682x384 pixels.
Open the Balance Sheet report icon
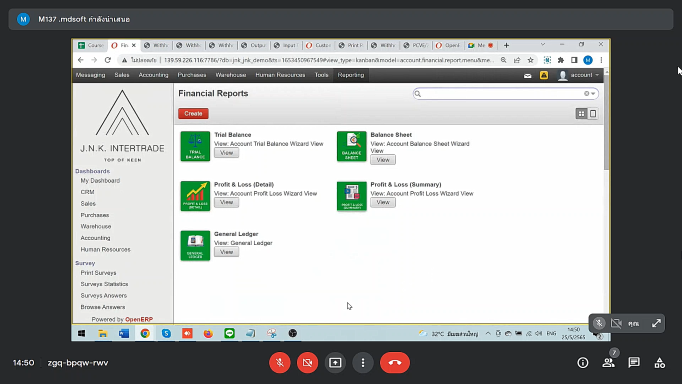point(351,146)
